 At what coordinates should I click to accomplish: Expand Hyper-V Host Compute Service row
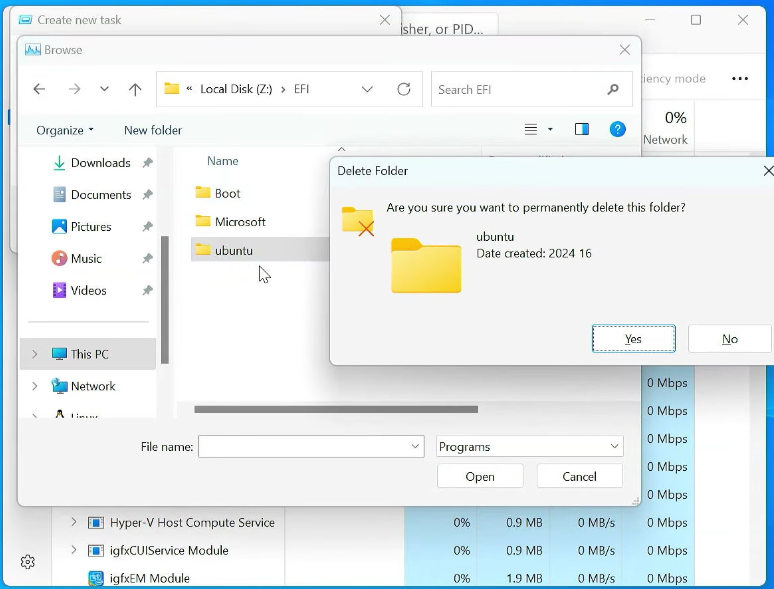74,522
